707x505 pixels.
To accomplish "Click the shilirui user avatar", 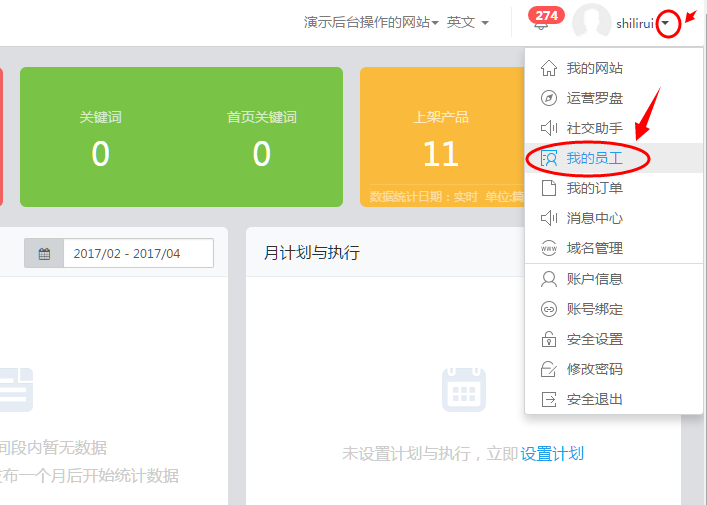I will pyautogui.click(x=591, y=23).
